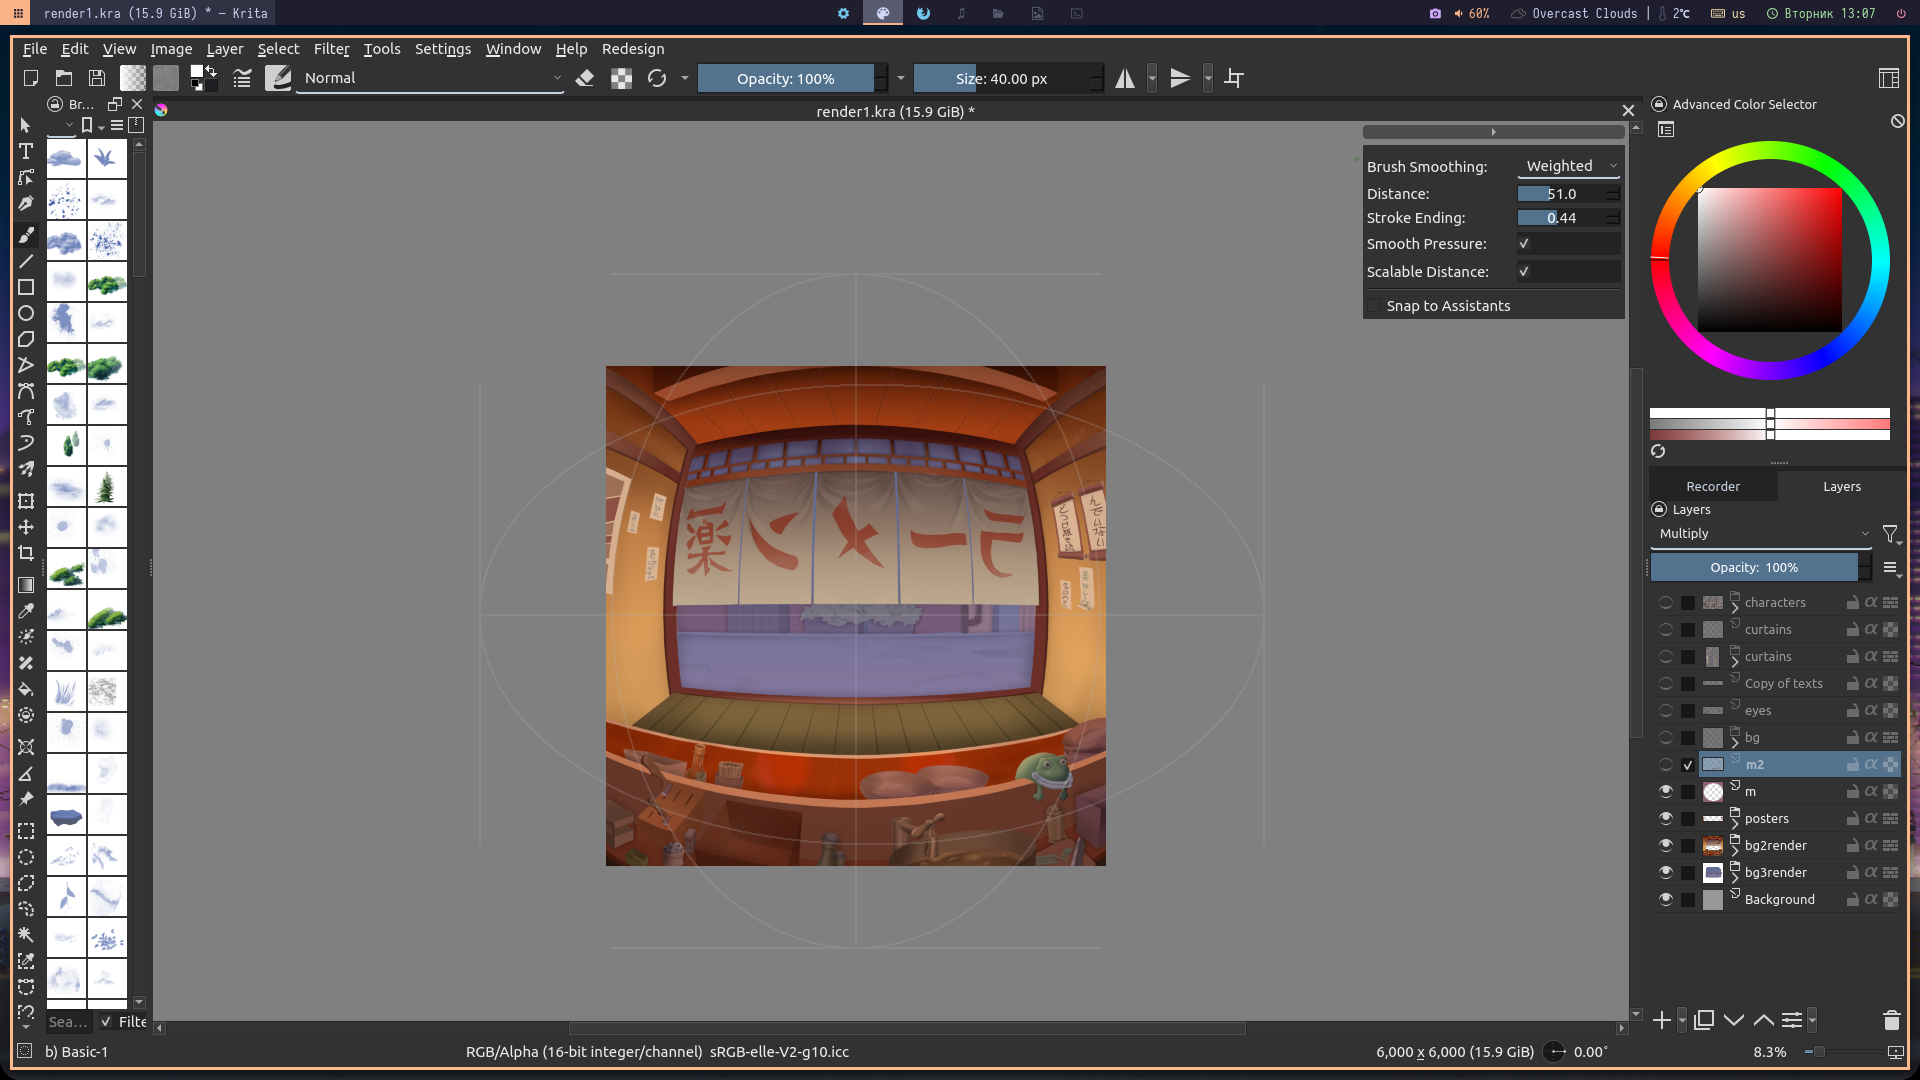1920x1080 pixels.
Task: Click the delete layer trash icon
Action: [1891, 1020]
